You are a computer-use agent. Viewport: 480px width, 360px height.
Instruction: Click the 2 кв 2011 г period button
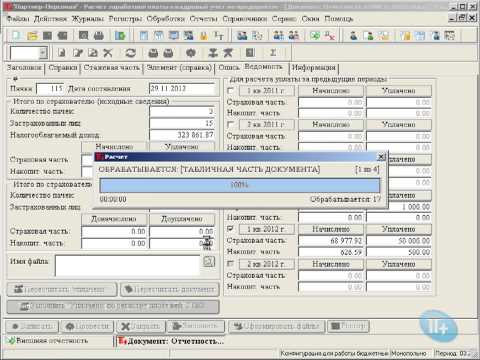coord(266,124)
